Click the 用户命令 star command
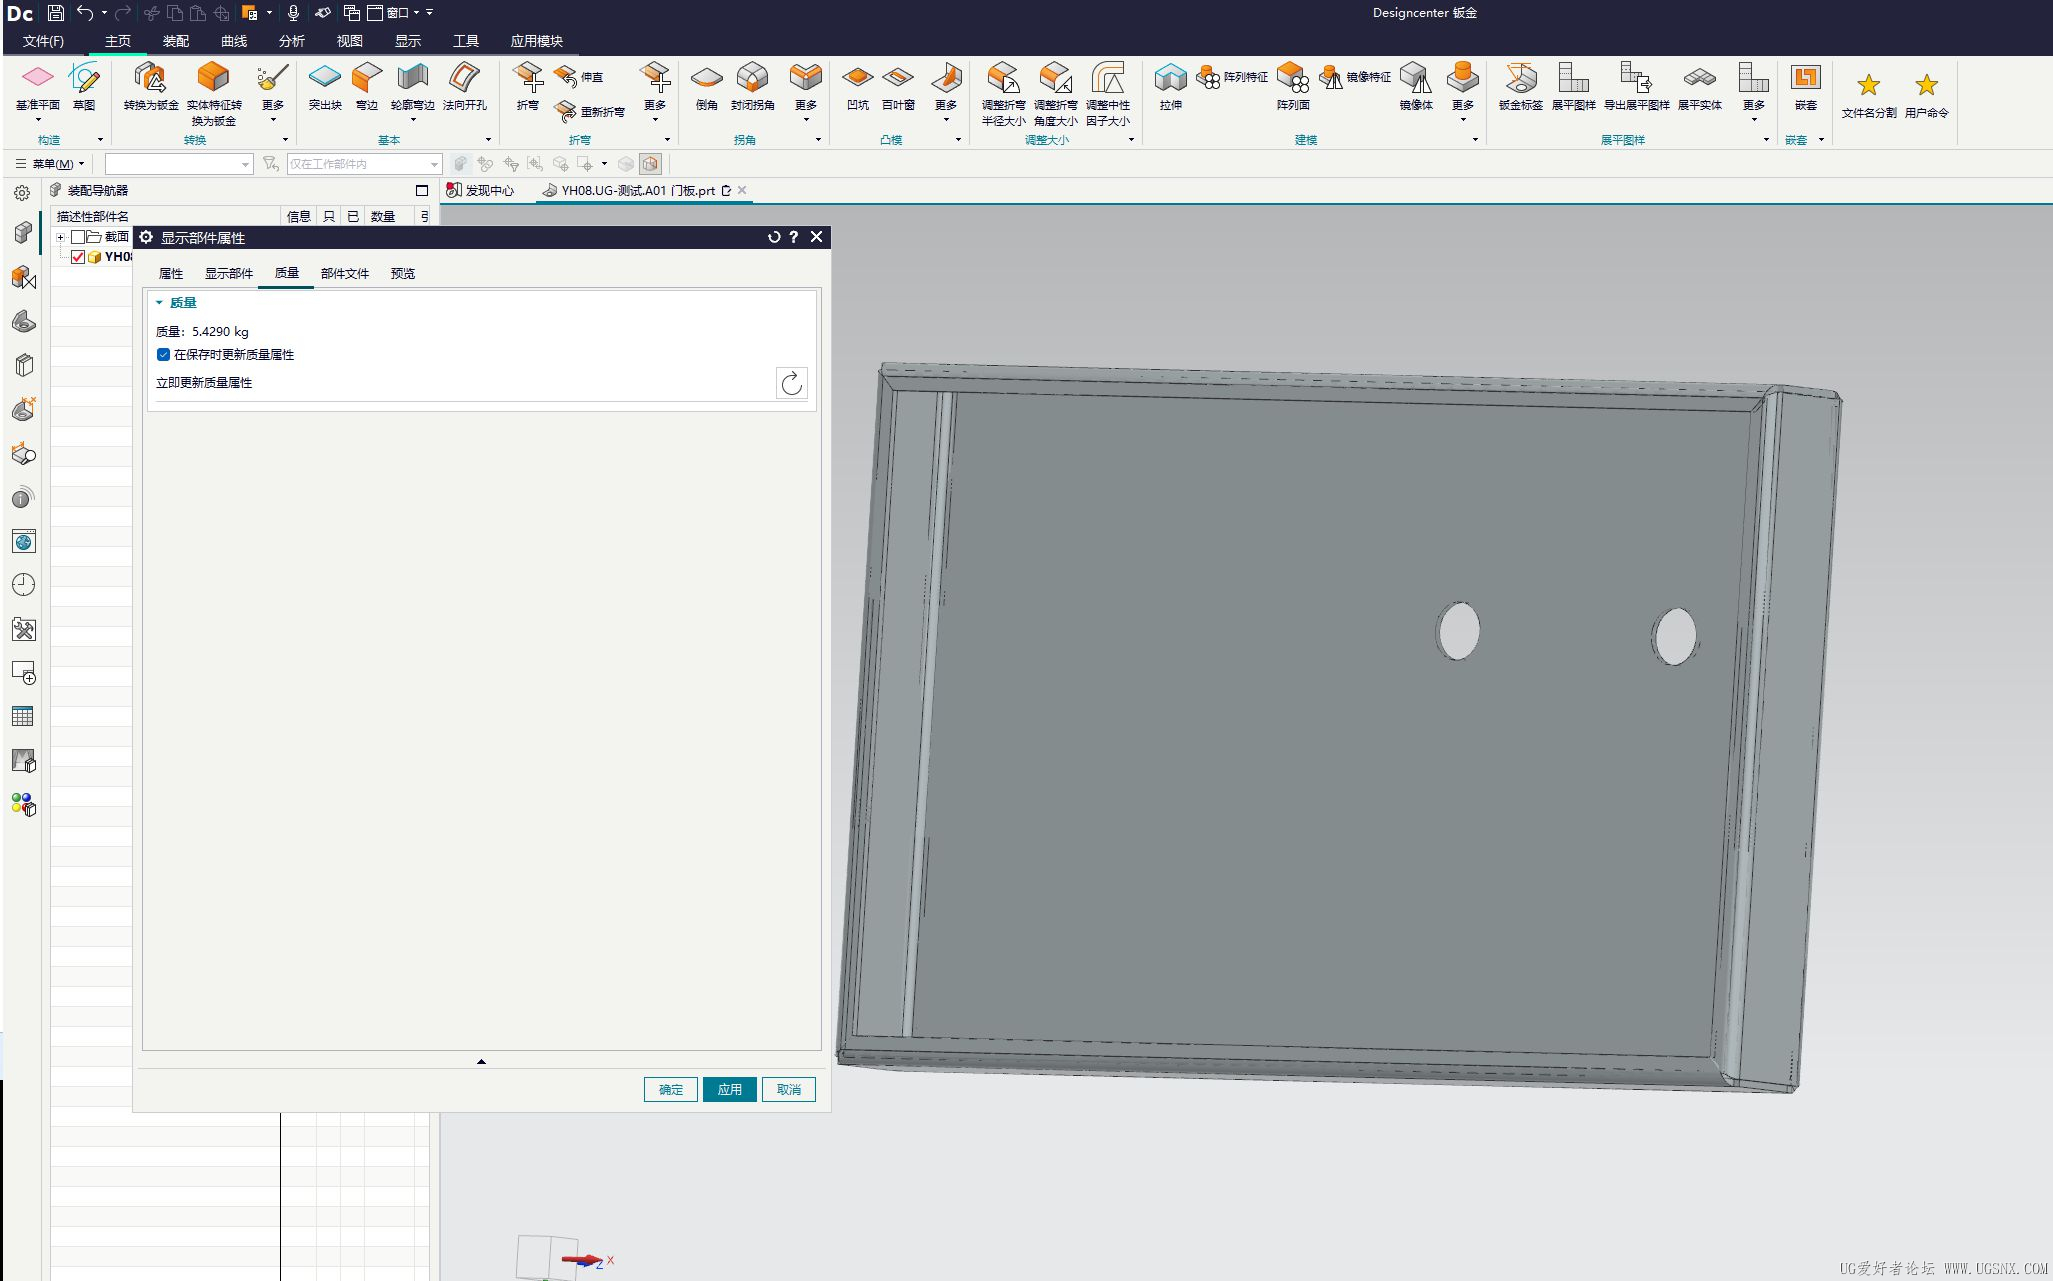The width and height of the screenshot is (2053, 1281). coord(1926,96)
